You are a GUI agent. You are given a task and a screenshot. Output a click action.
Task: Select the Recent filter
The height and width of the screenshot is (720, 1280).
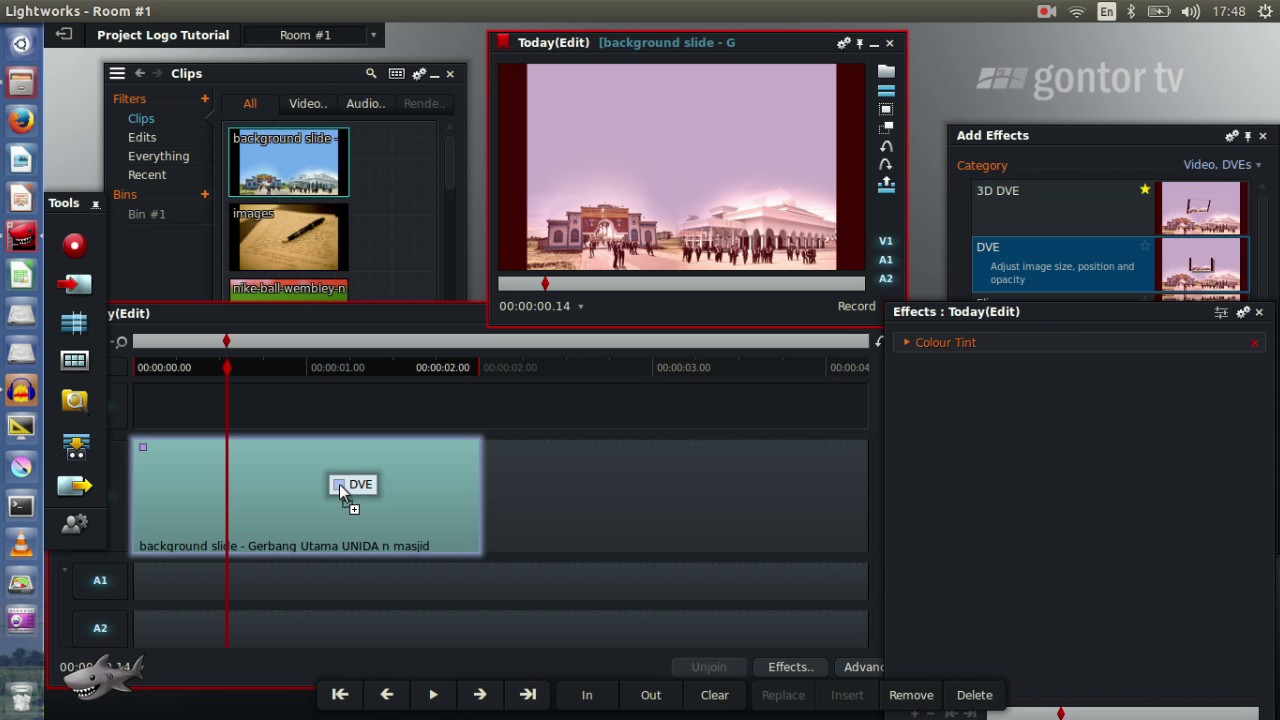(x=147, y=175)
